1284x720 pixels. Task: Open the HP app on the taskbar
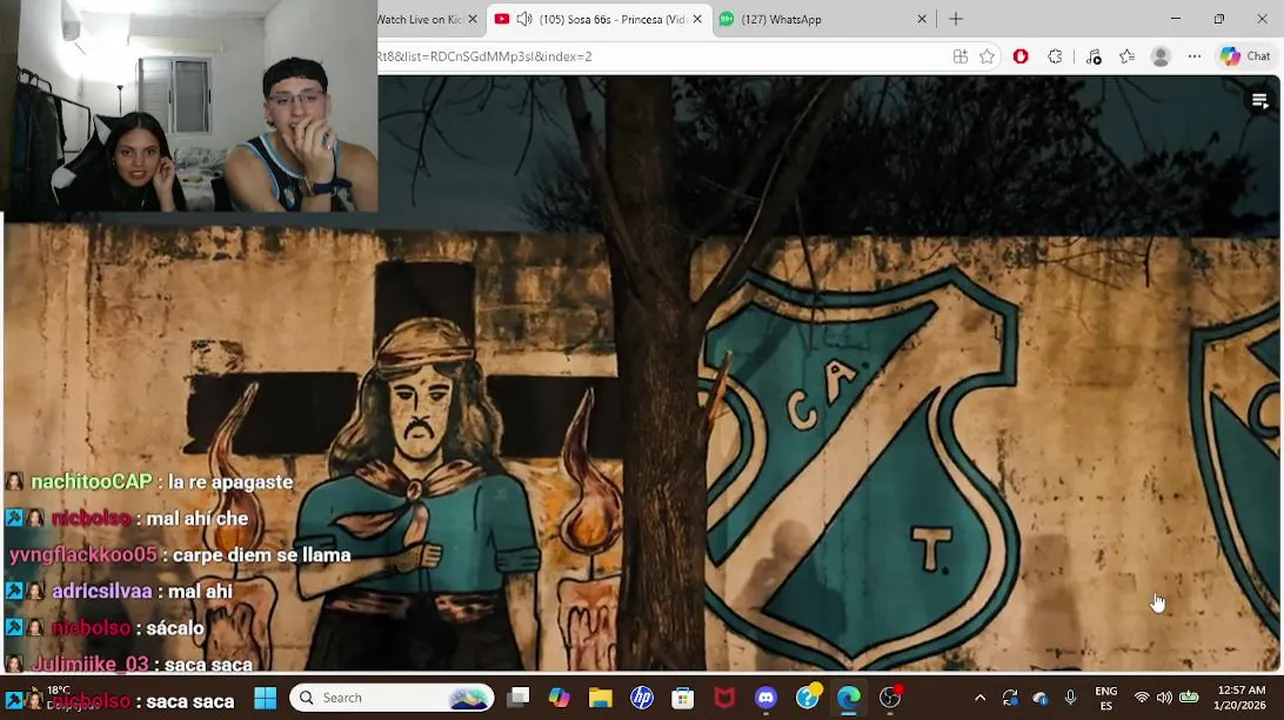point(641,698)
